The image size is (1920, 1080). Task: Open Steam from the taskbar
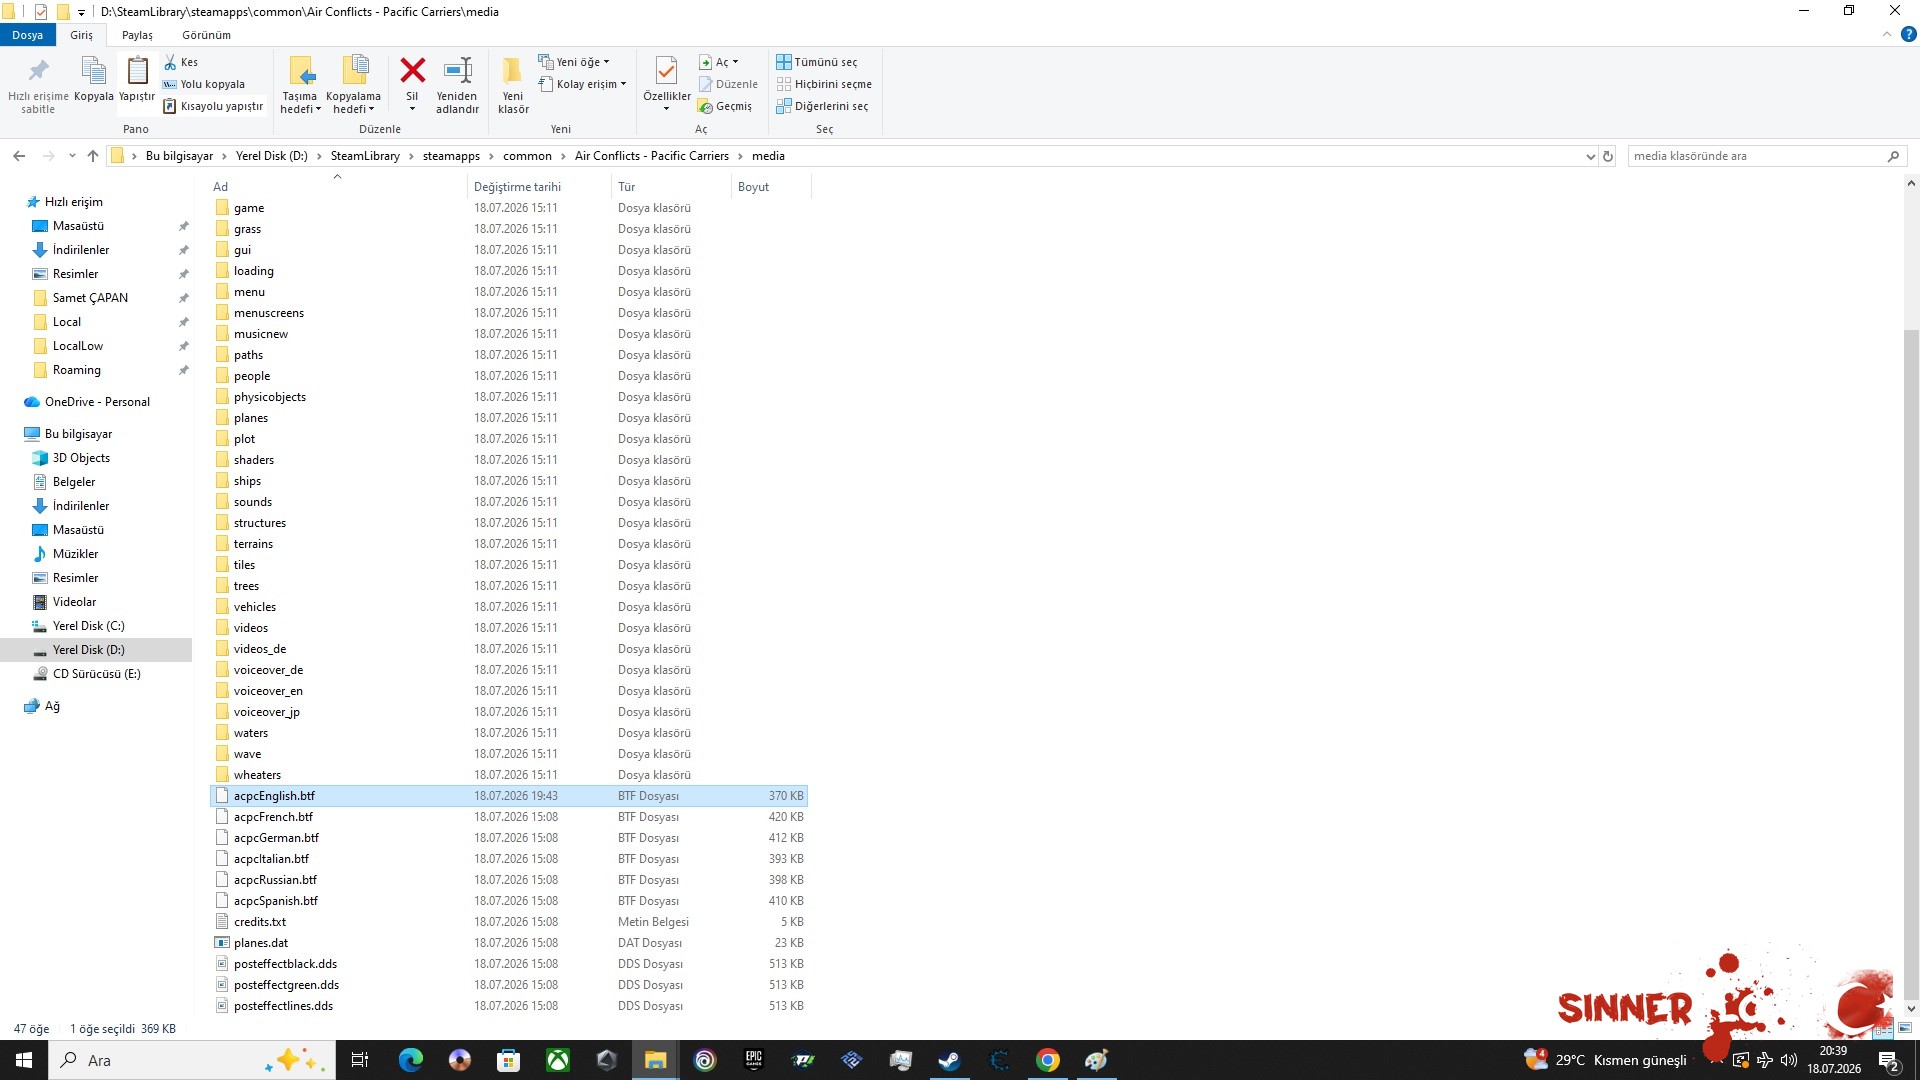pos(949,1060)
